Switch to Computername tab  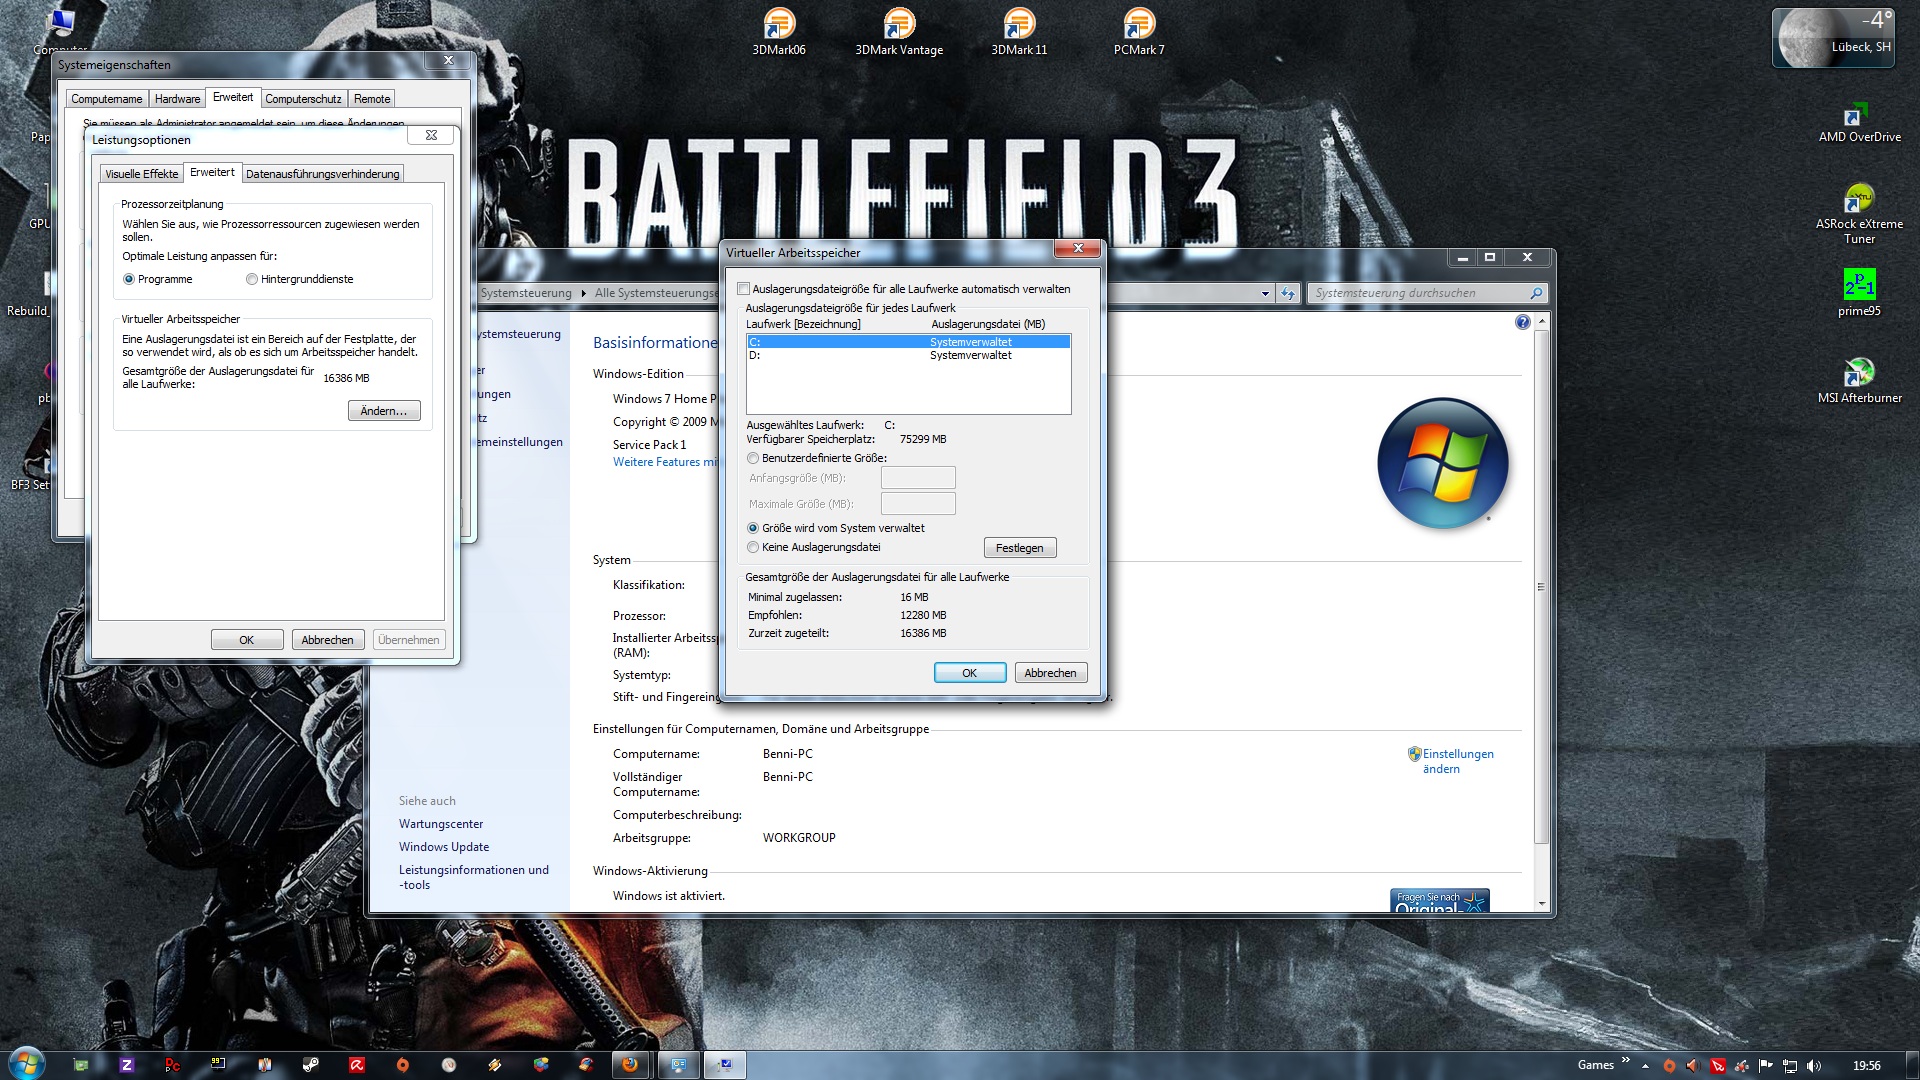[x=107, y=99]
